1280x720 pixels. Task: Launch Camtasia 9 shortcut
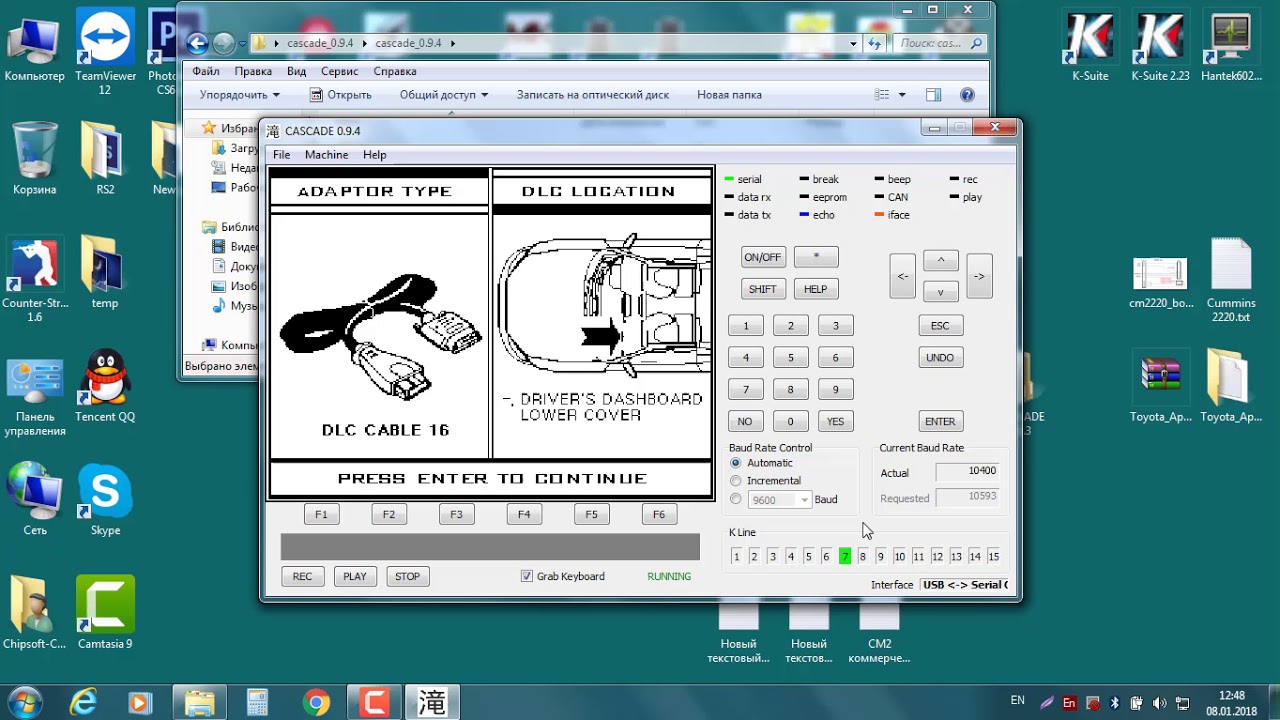105,614
